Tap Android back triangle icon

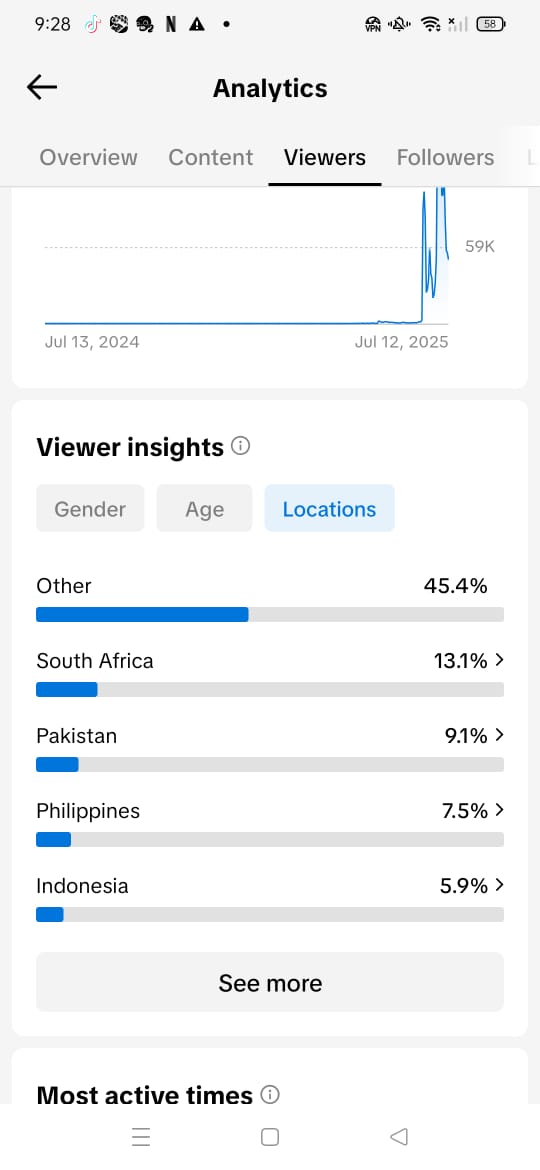tap(399, 1136)
